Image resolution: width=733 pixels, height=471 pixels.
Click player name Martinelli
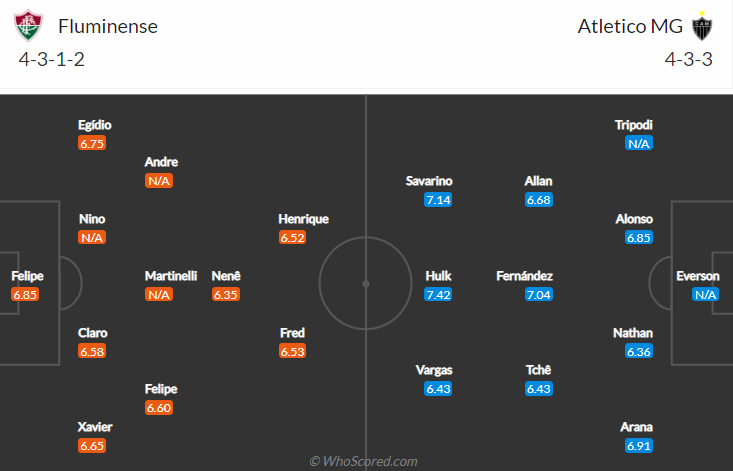pos(171,276)
